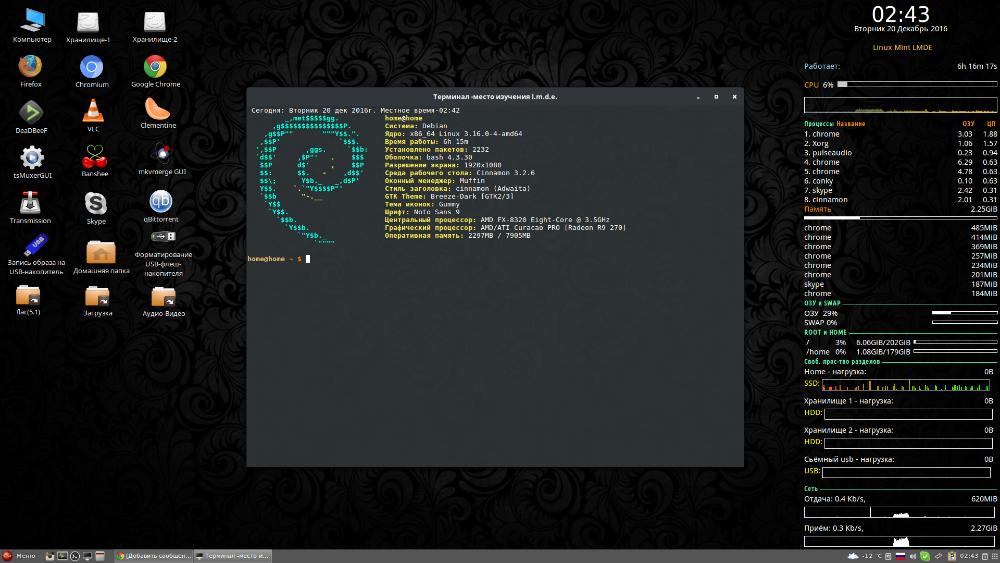The width and height of the screenshot is (1000, 563).
Task: Launch Google Chrome desktop shortcut
Action: (155, 66)
